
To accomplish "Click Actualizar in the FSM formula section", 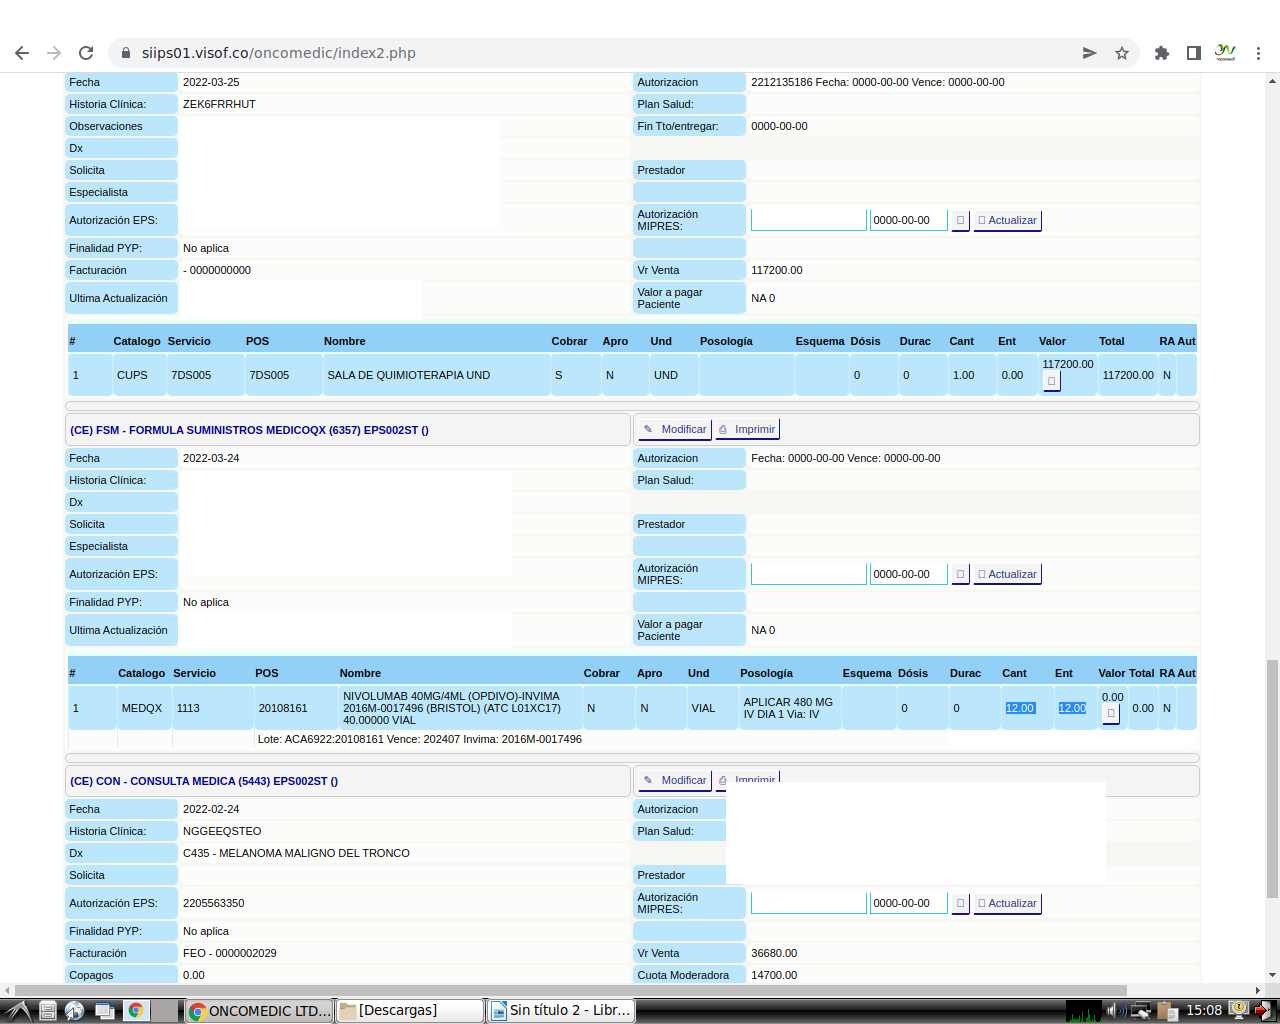I will pos(1007,574).
